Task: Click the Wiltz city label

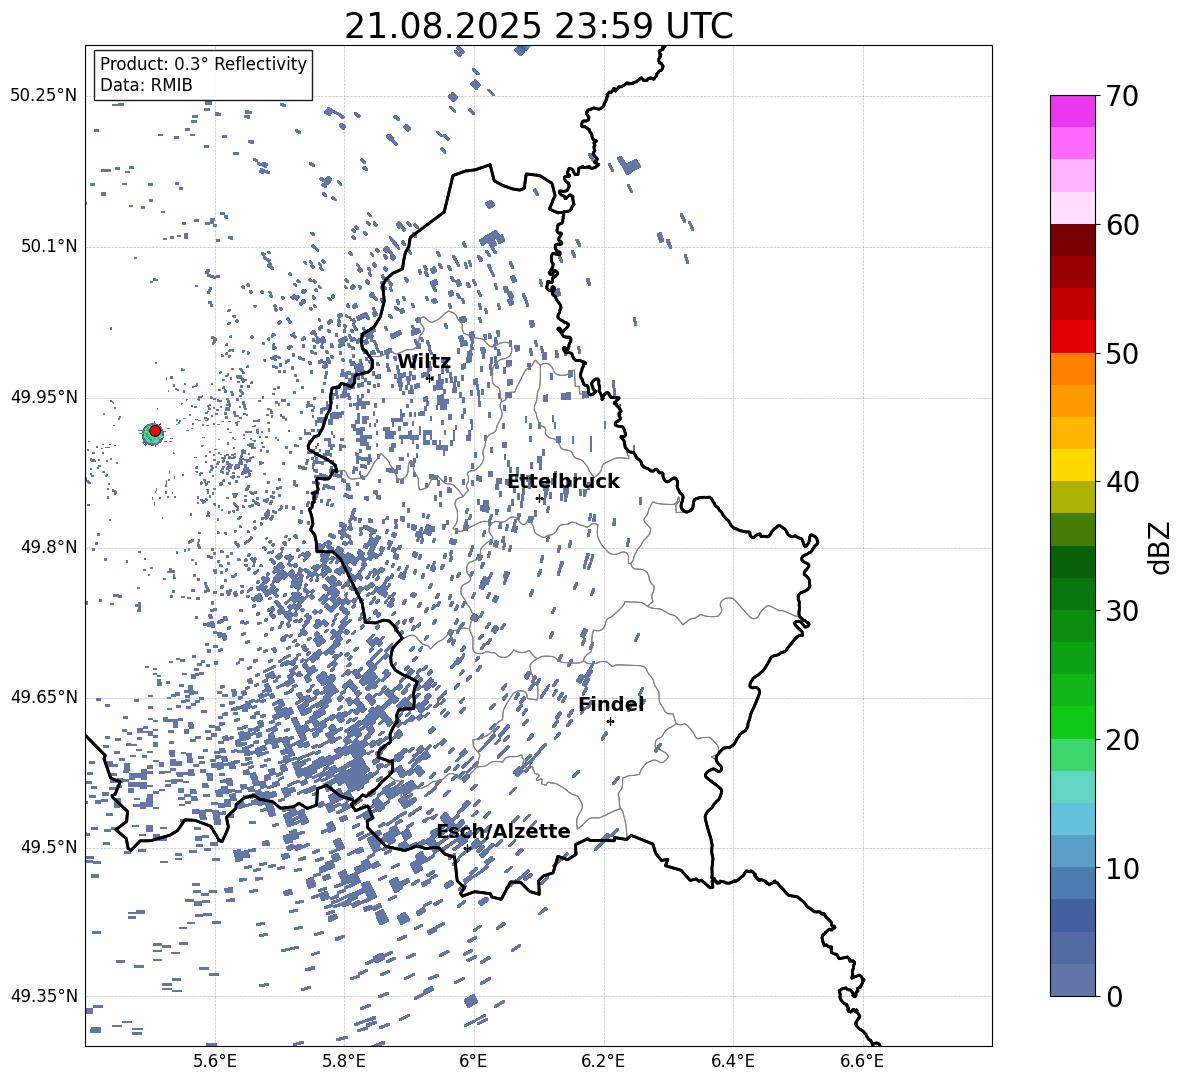Action: click(424, 362)
